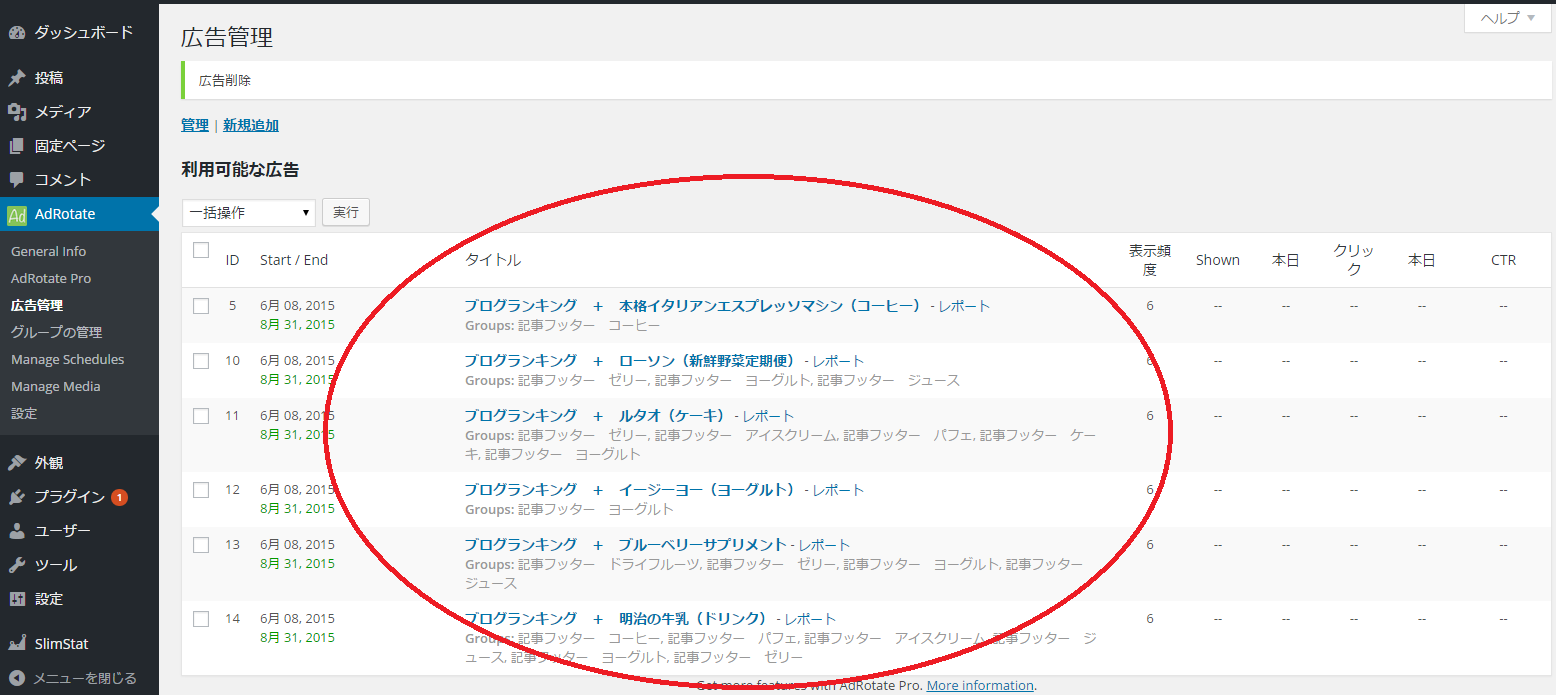The height and width of the screenshot is (695, 1556).
Task: Open グループの管理 submenu item
Action: click(56, 332)
